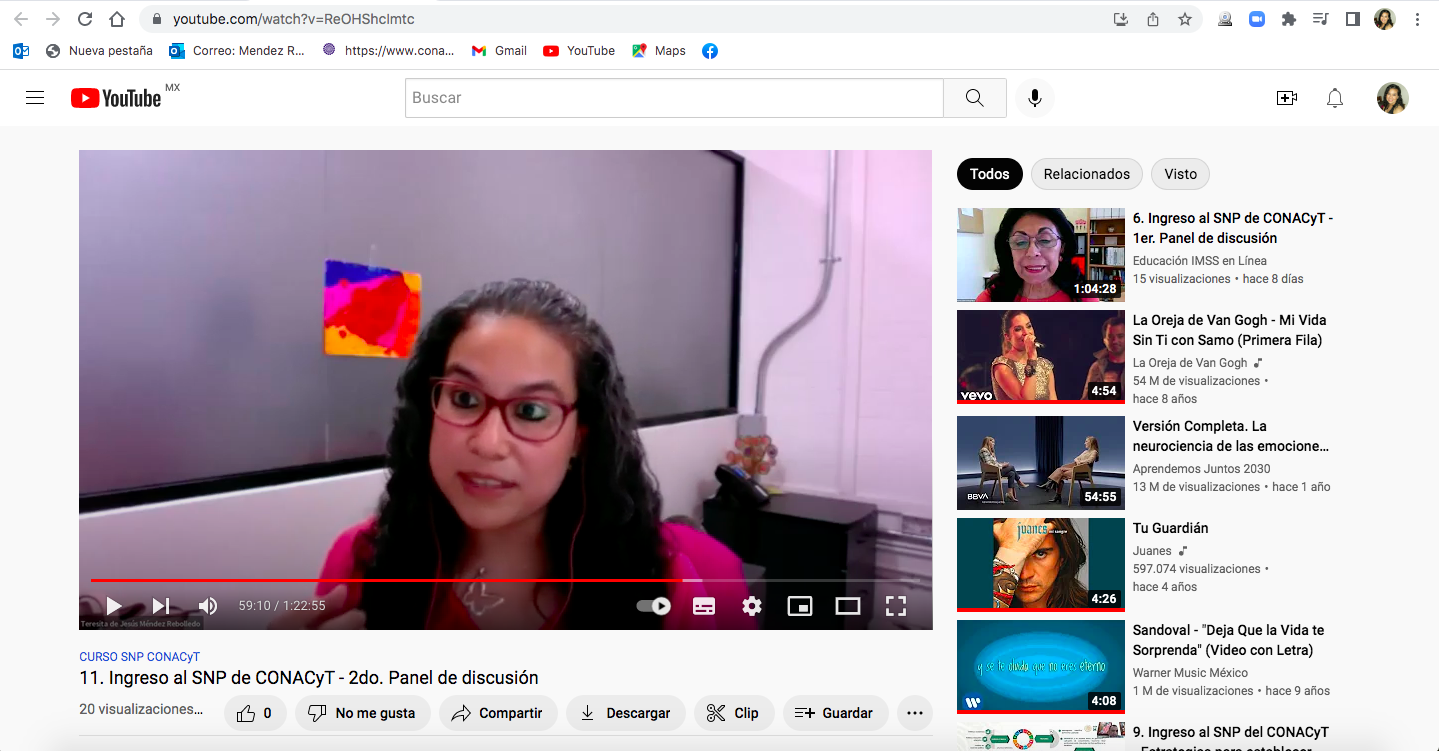The image size is (1439, 751).
Task: Click title 'La Oreja de Van Gogh - Mi Vida'
Action: pyautogui.click(x=1230, y=330)
